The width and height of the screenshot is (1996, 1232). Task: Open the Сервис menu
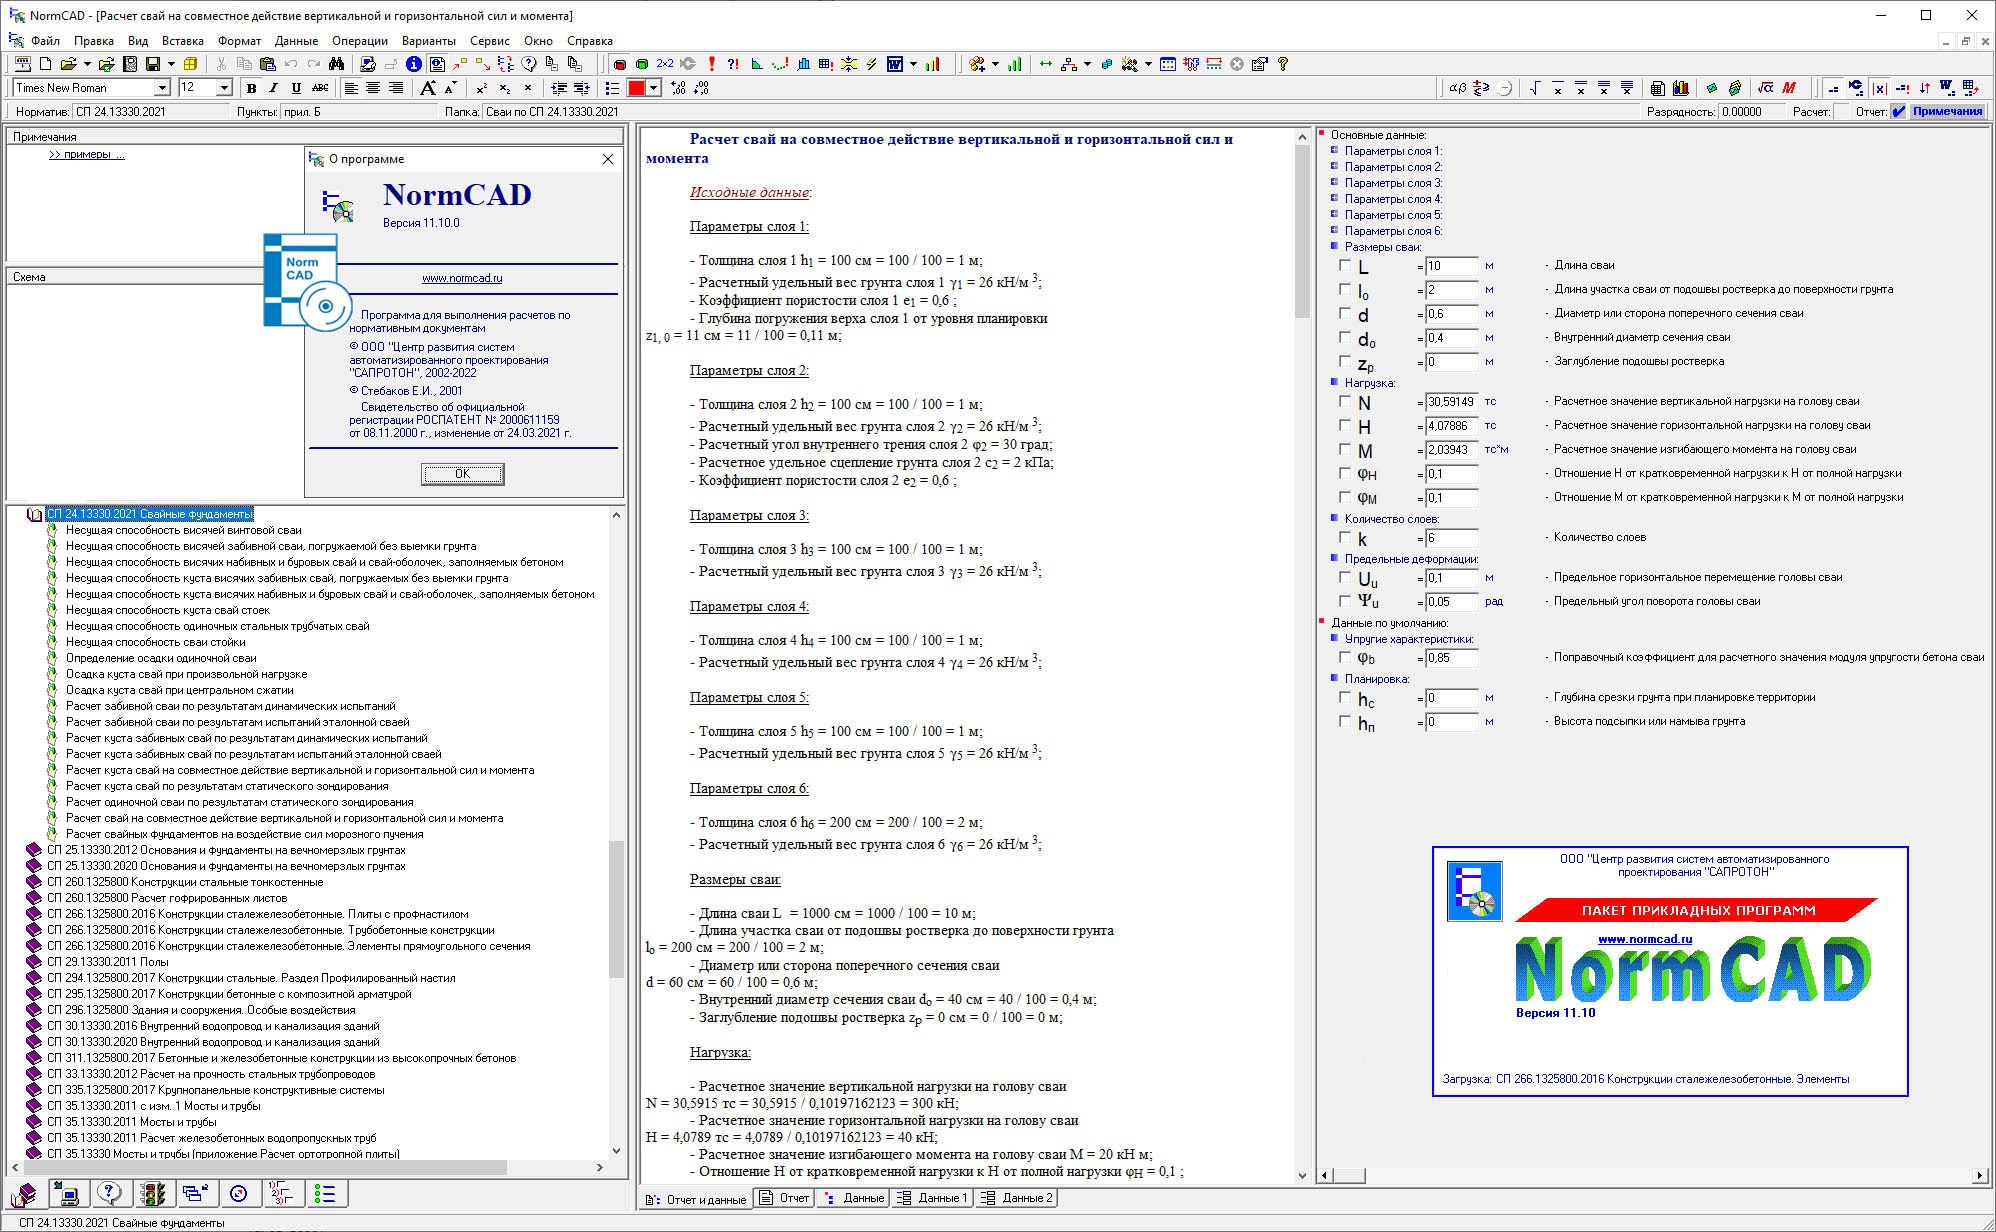[489, 41]
